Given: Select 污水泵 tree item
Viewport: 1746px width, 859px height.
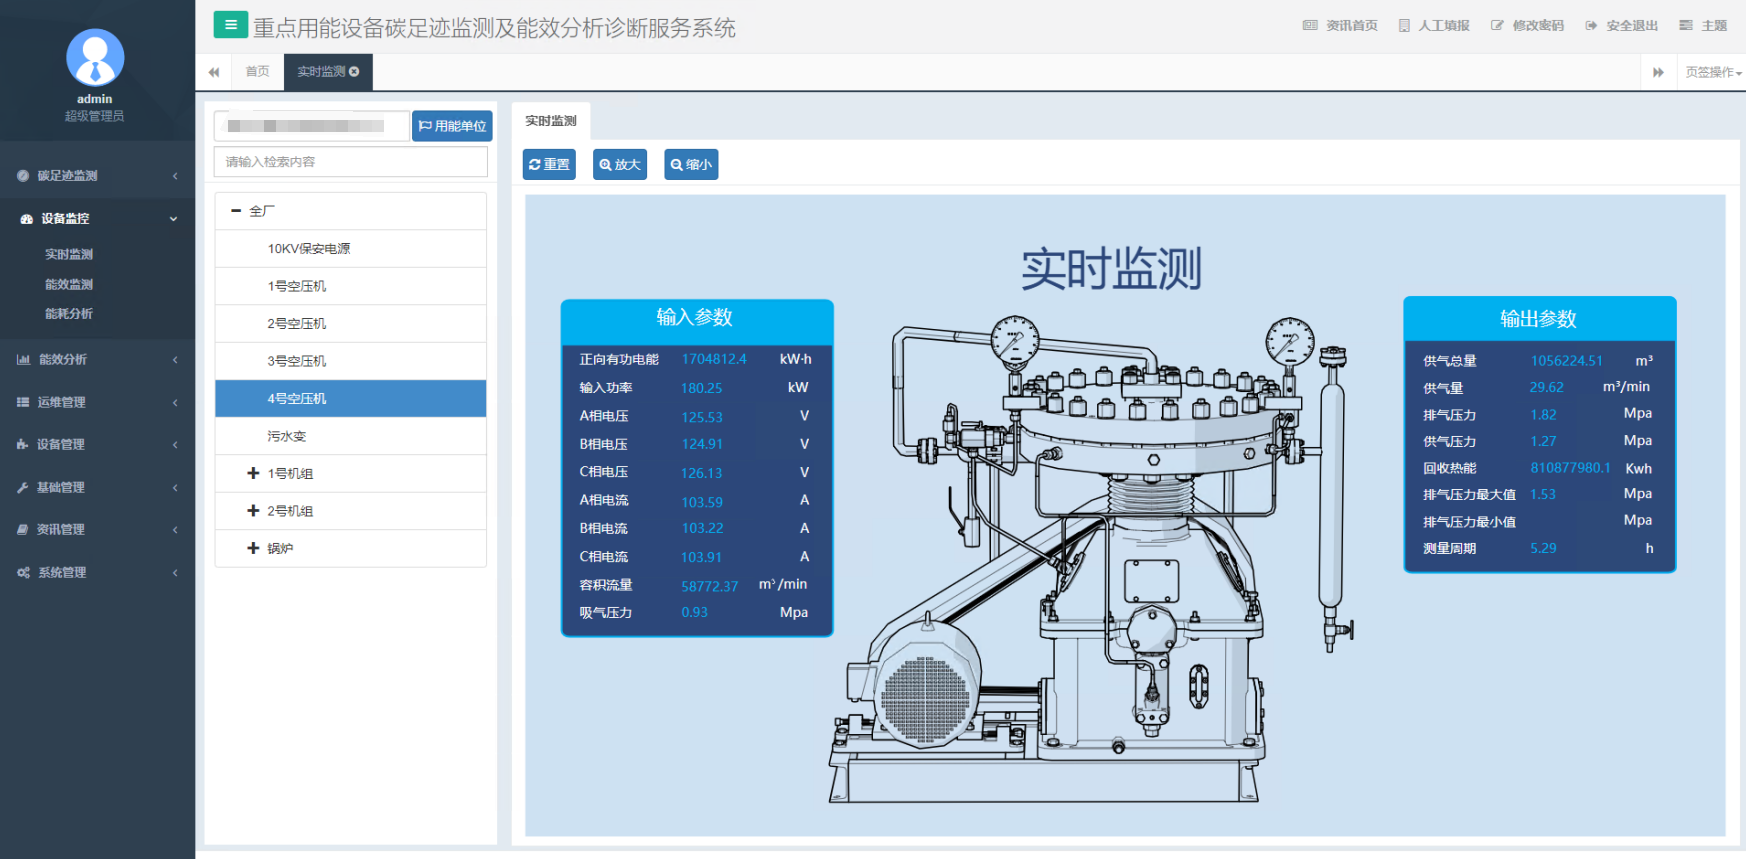Looking at the screenshot, I should (351, 436).
